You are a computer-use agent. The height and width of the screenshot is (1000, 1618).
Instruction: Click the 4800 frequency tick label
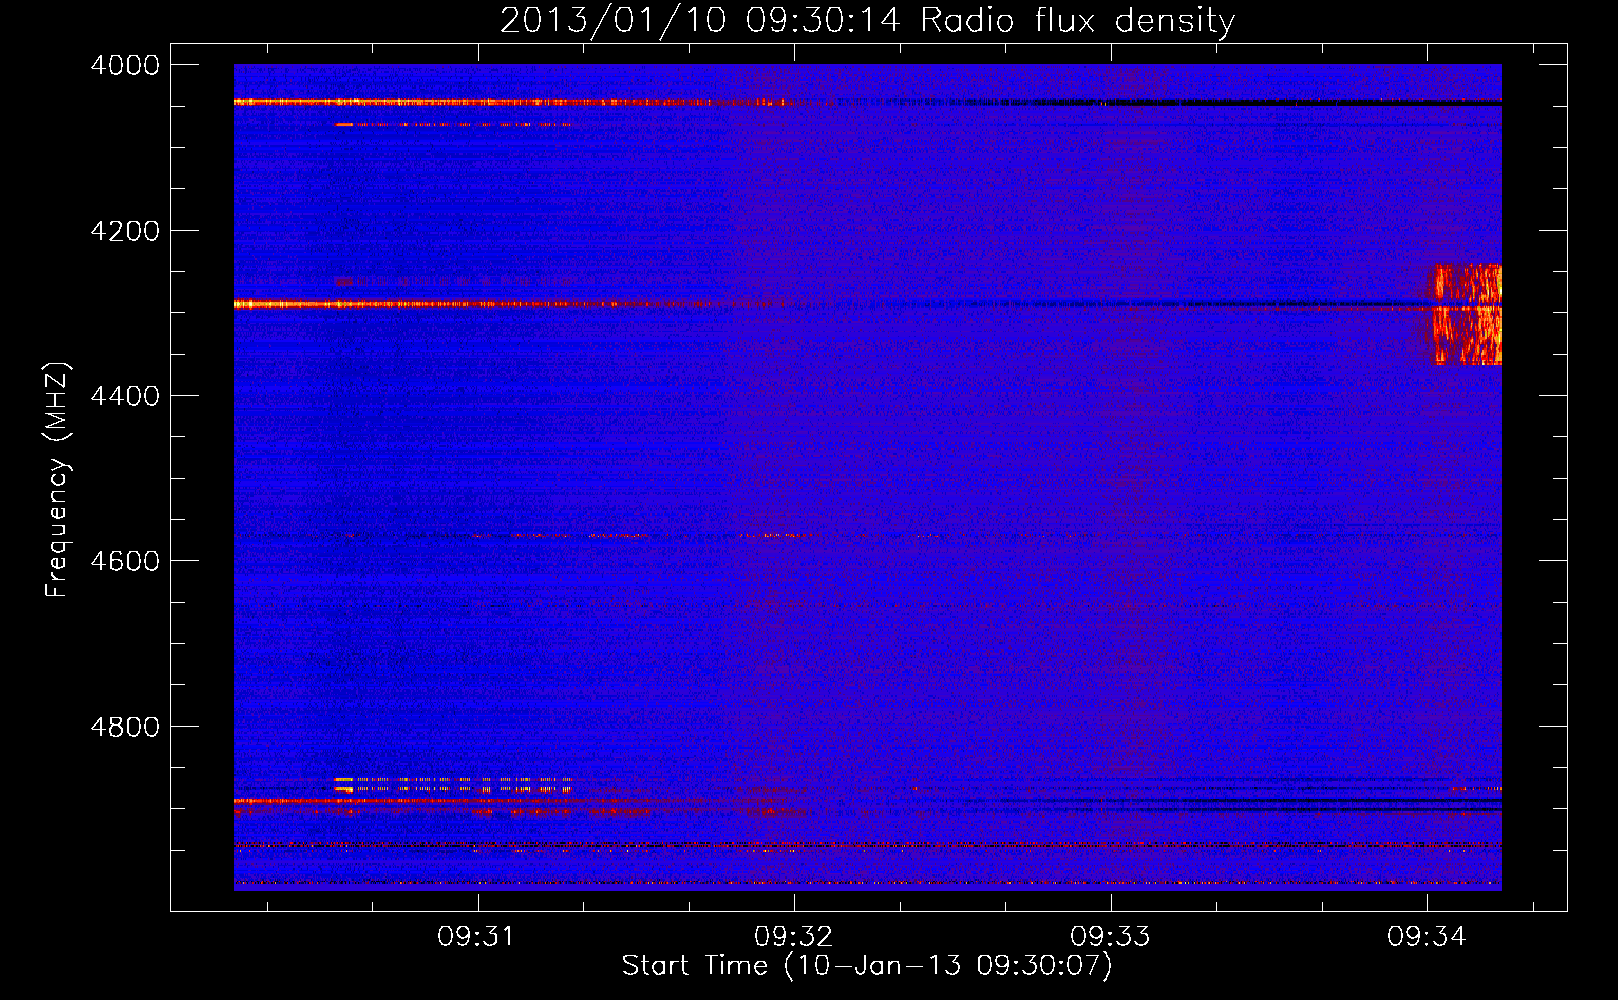click(125, 727)
